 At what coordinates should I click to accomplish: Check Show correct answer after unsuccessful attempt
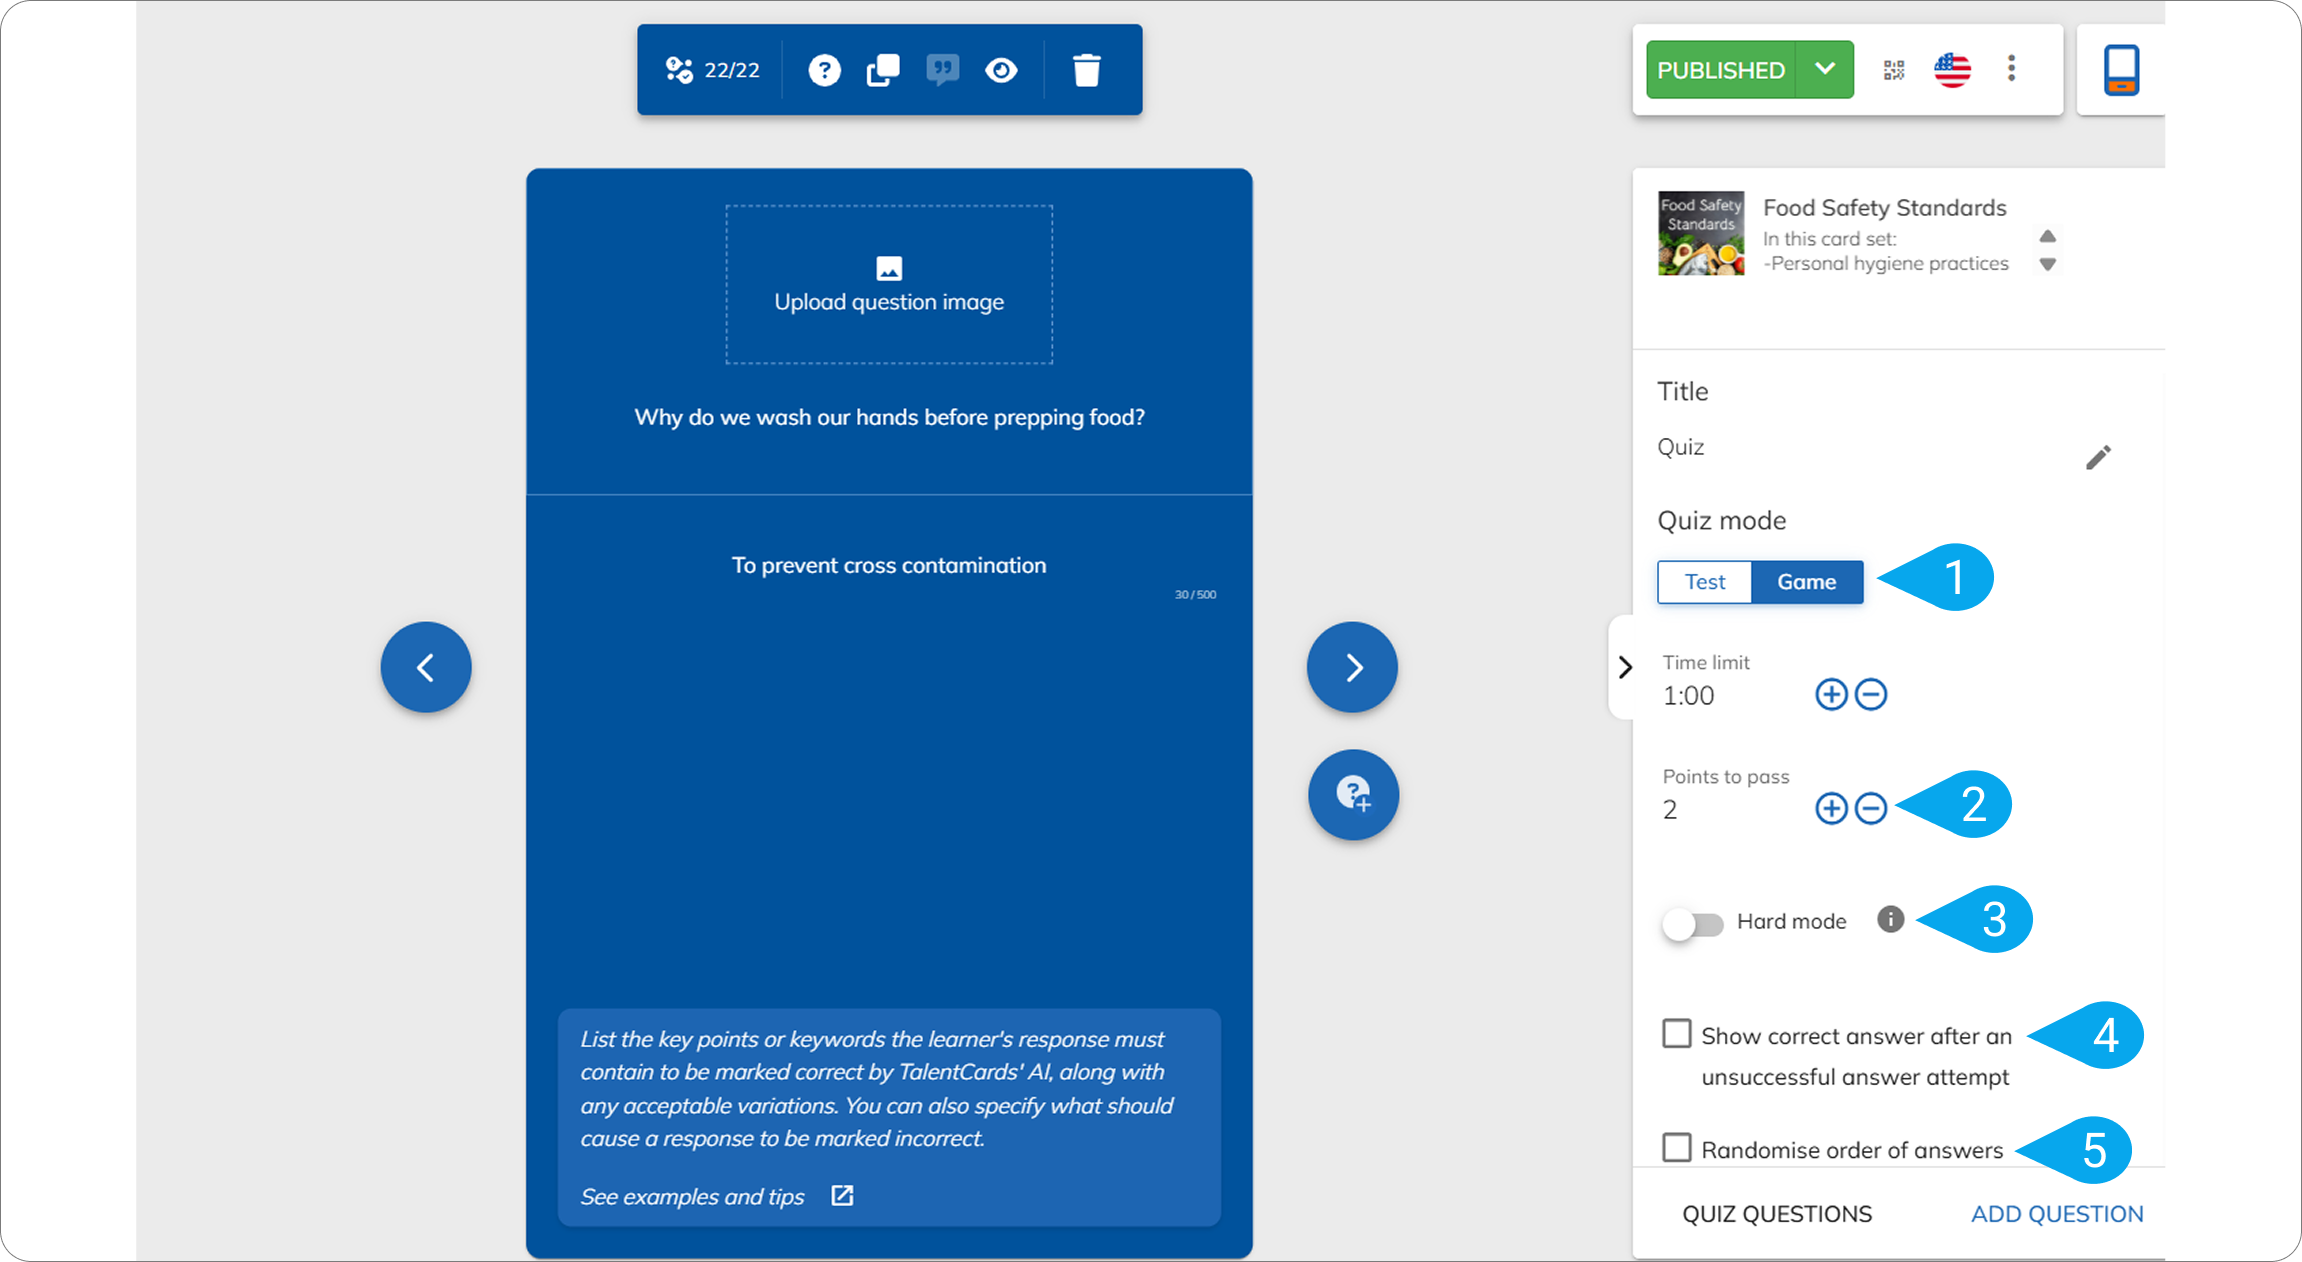pos(1676,1034)
